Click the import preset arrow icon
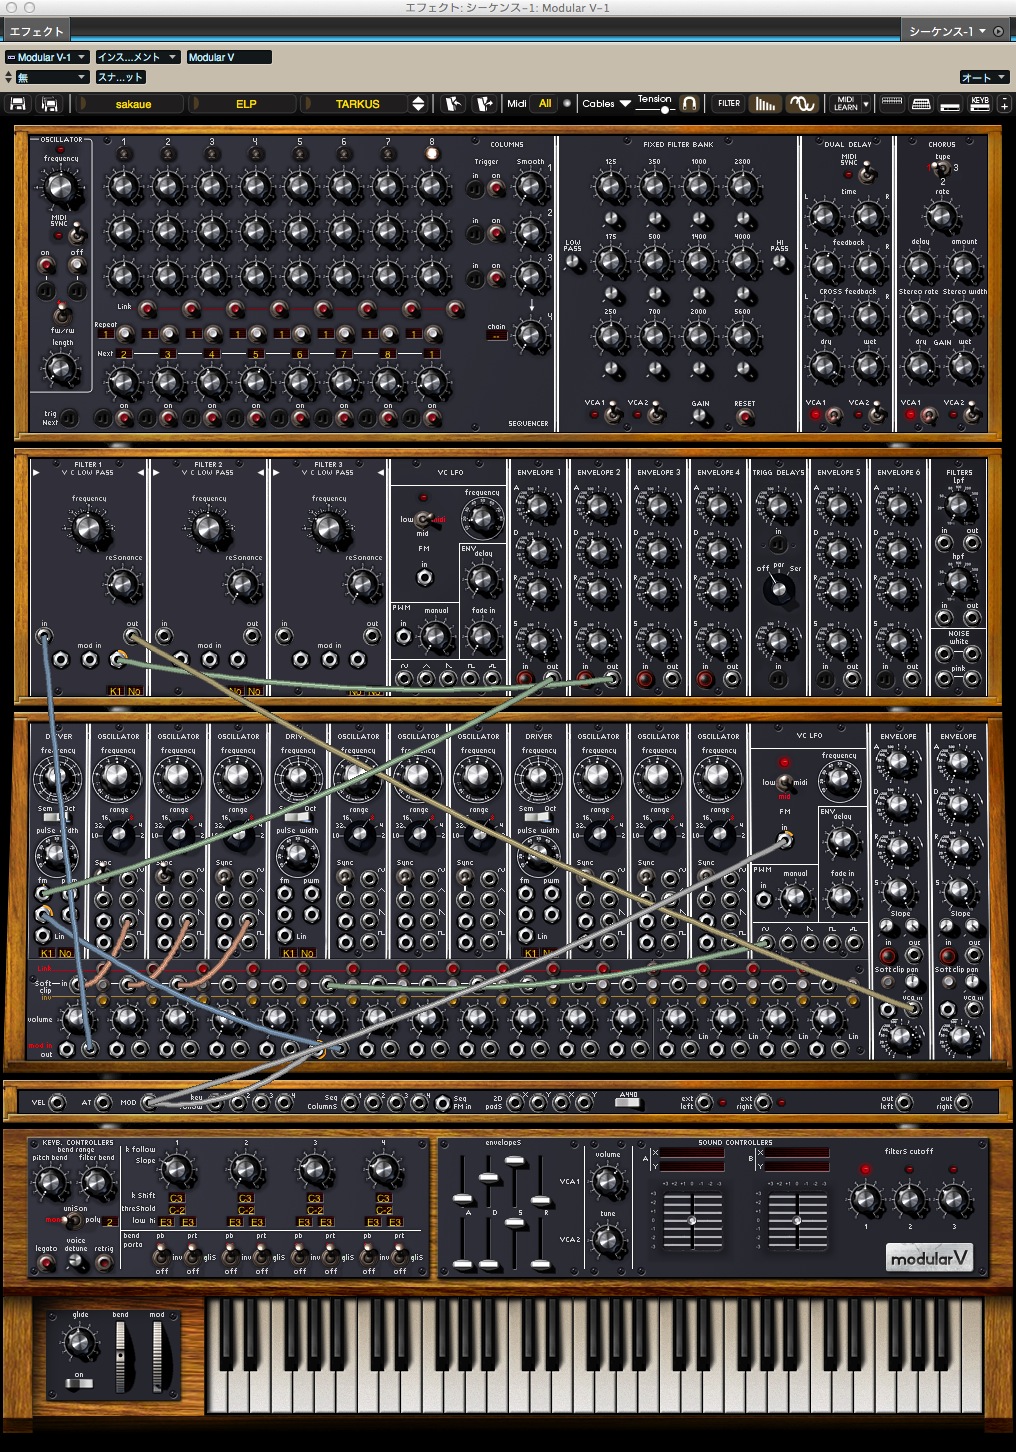1016x1452 pixels. pos(453,104)
